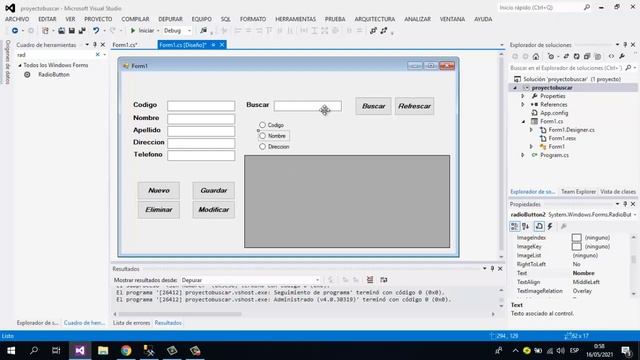Image resolution: width=640 pixels, height=360 pixels.
Task: Open the Windows Start menu
Action: (11, 351)
